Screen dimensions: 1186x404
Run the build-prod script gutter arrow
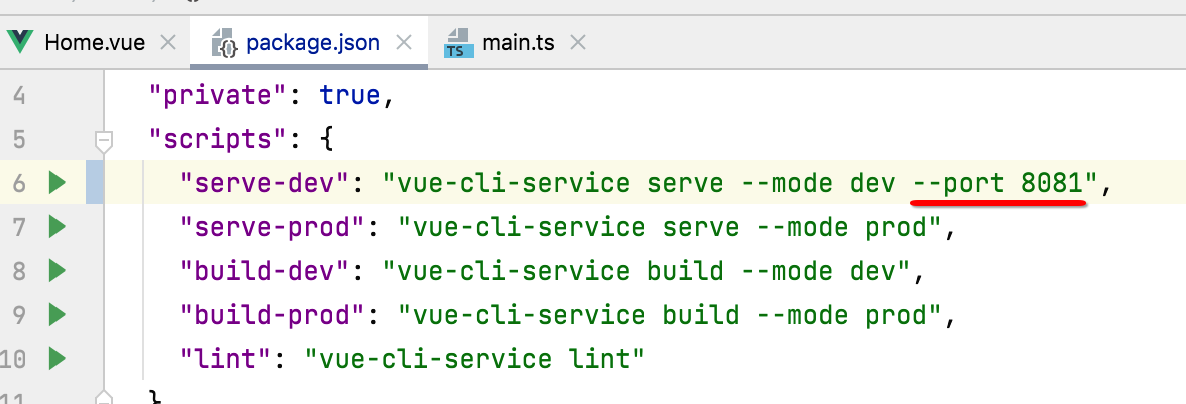(57, 314)
